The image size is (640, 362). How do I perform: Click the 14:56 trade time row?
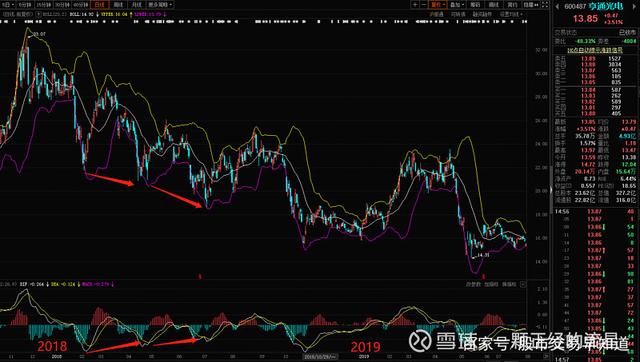click(596, 211)
